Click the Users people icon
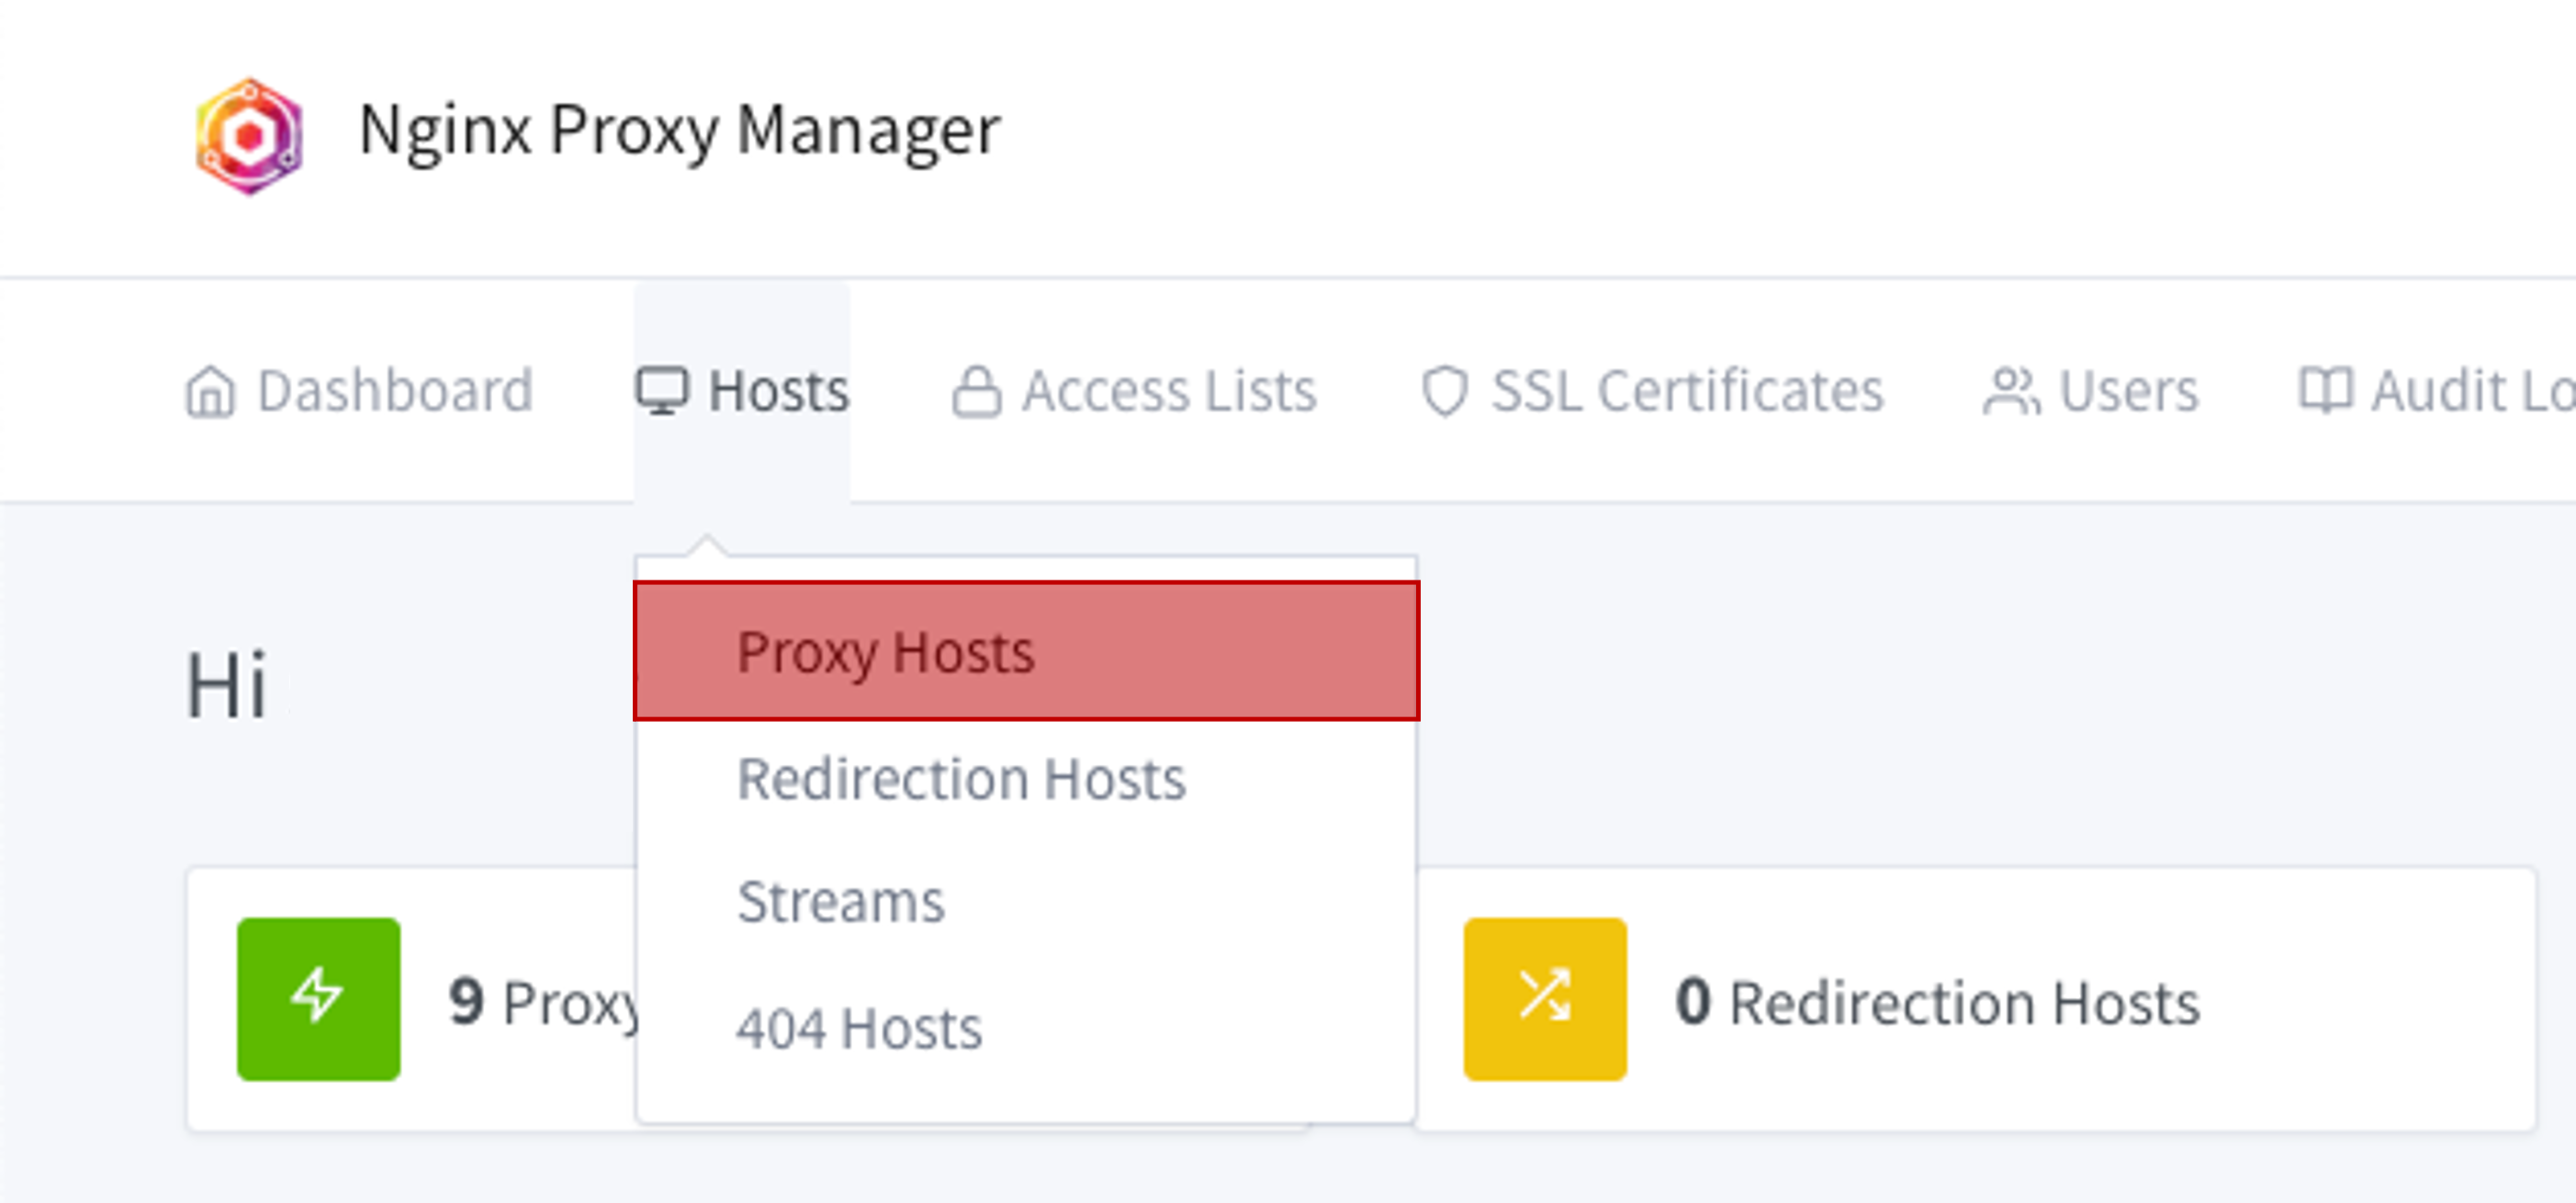2576x1203 pixels. (2010, 391)
